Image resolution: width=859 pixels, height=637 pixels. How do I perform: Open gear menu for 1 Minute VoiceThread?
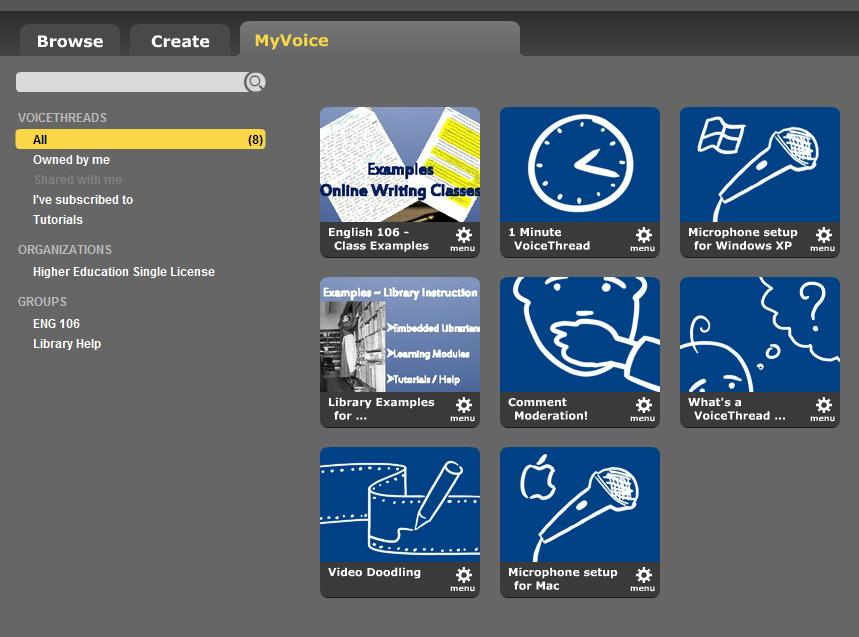pos(643,239)
